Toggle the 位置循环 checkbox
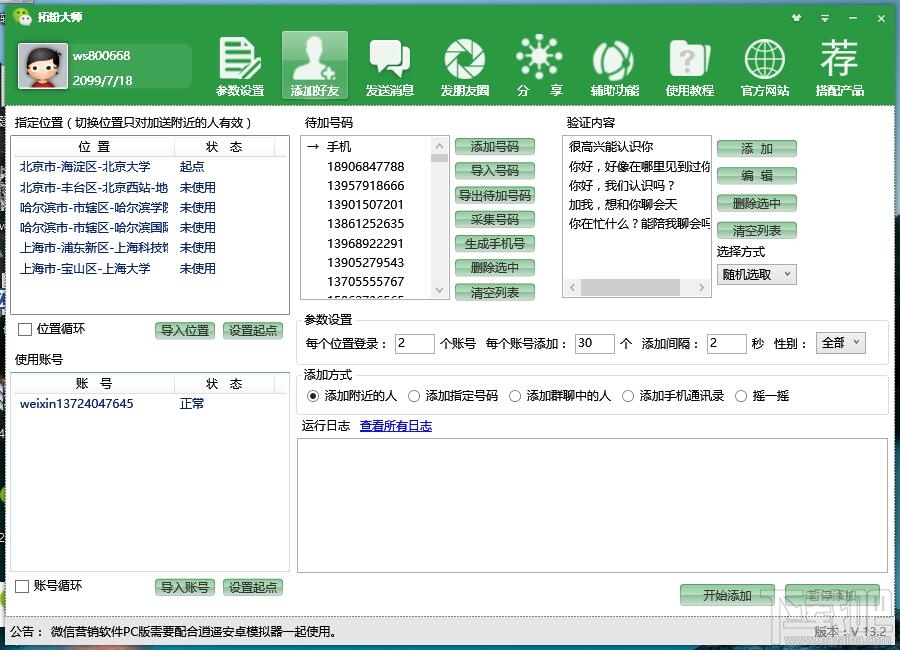This screenshot has height=650, width=900. [x=25, y=330]
